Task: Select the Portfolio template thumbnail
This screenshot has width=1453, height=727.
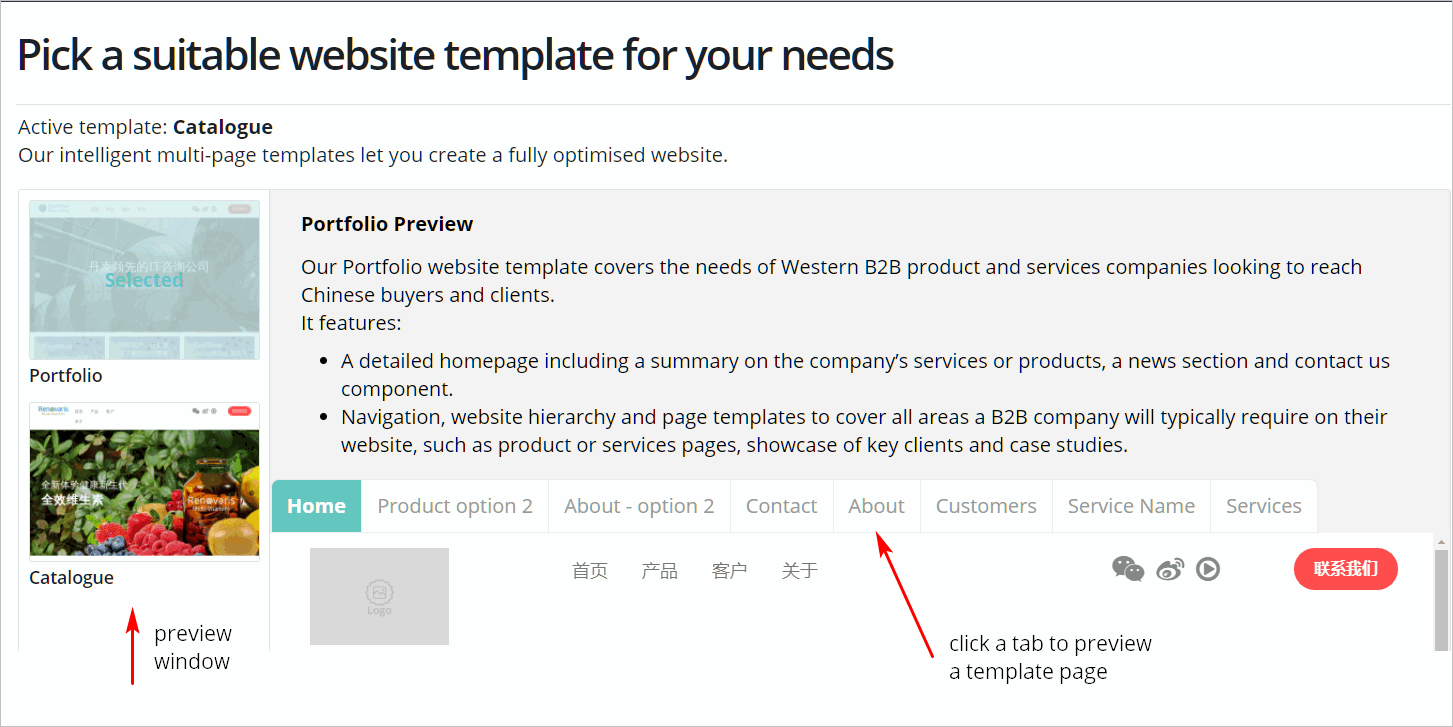Action: [144, 280]
